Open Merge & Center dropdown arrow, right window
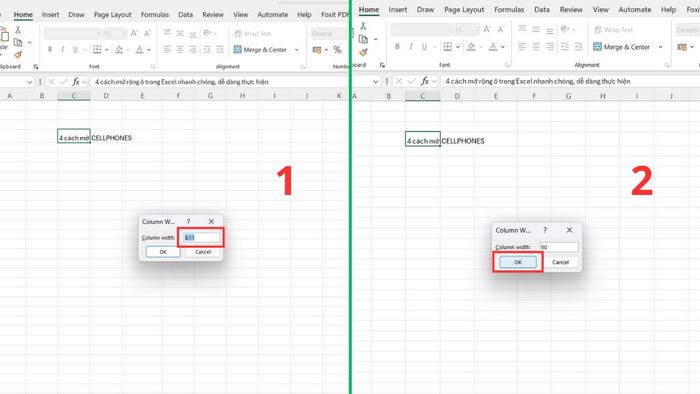 pos(660,46)
